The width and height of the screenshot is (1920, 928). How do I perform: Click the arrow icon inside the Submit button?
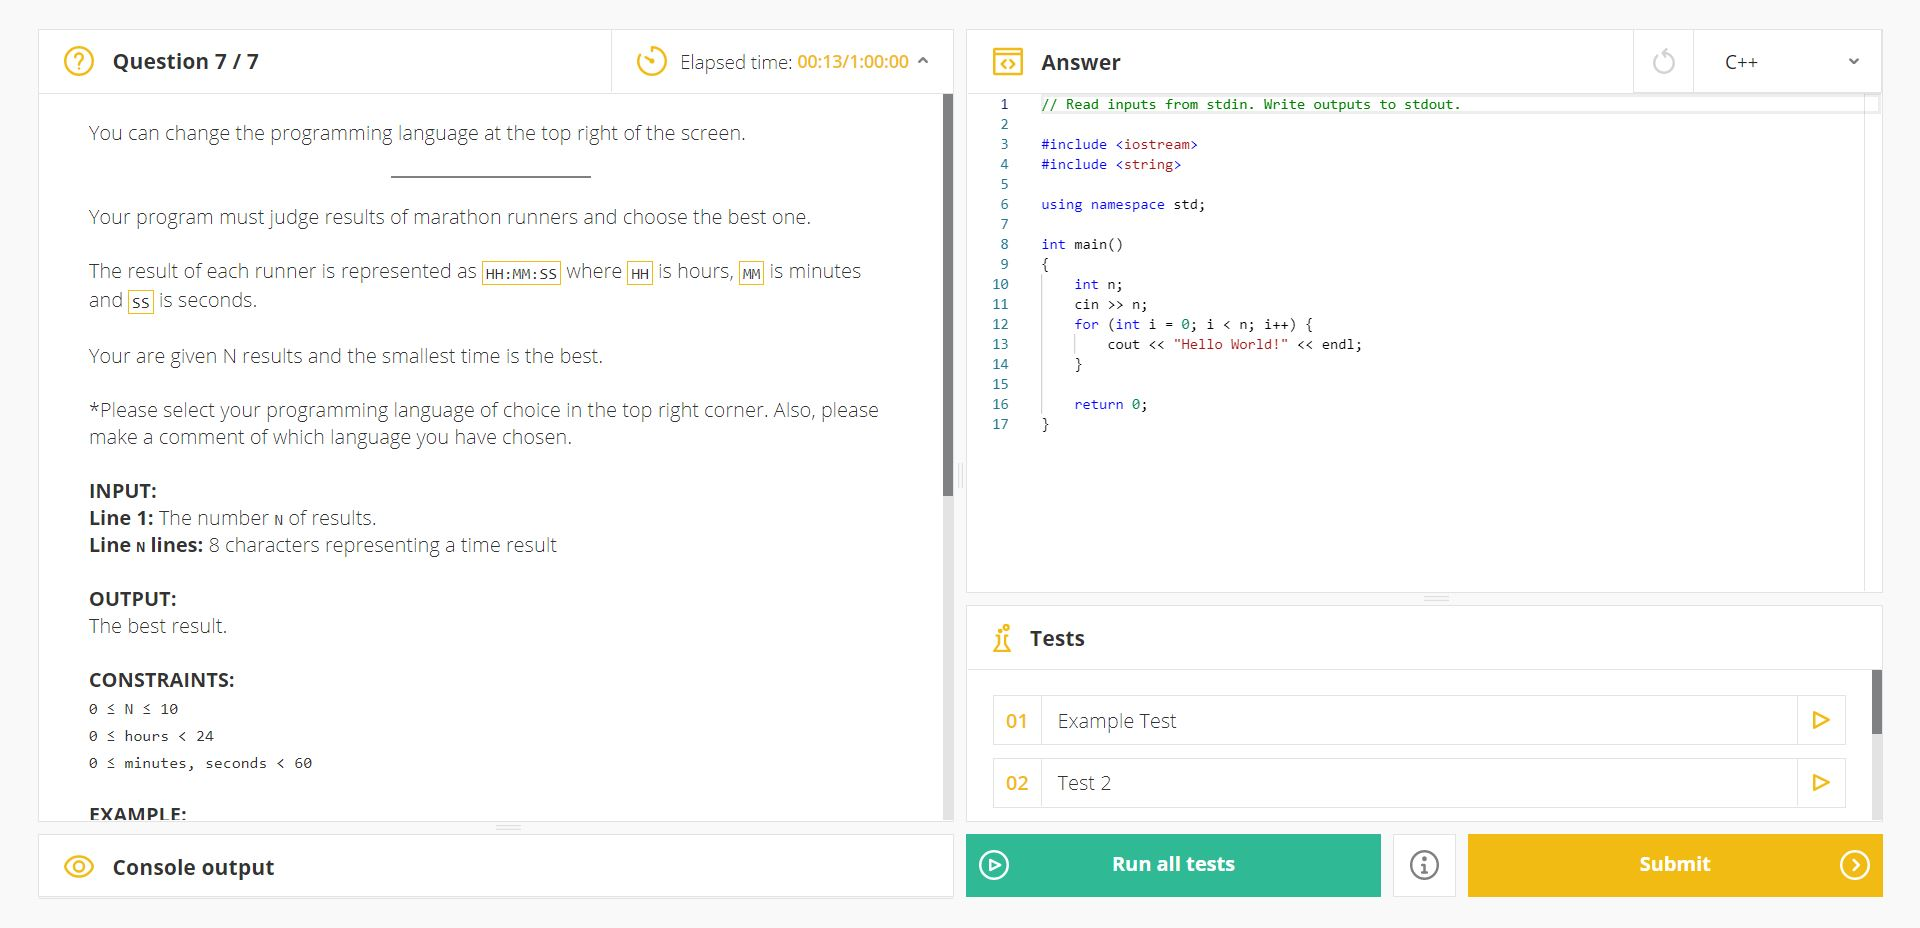point(1855,865)
